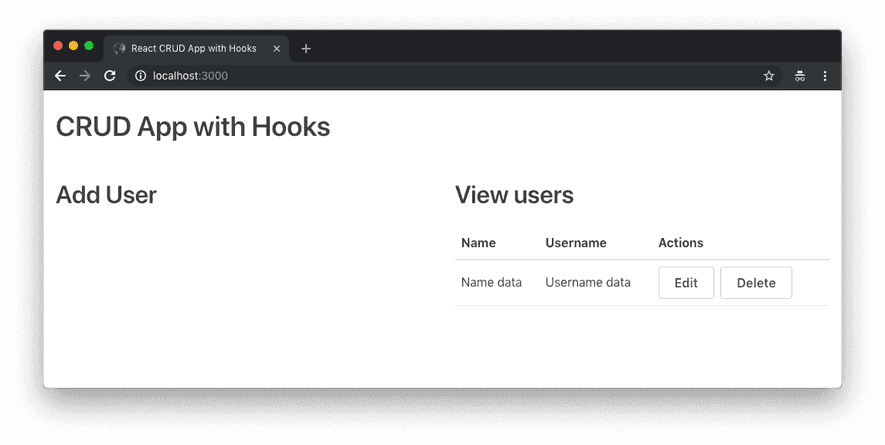This screenshot has height=445, width=885.
Task: Click the localhost:3000 address bar
Action: (x=454, y=76)
